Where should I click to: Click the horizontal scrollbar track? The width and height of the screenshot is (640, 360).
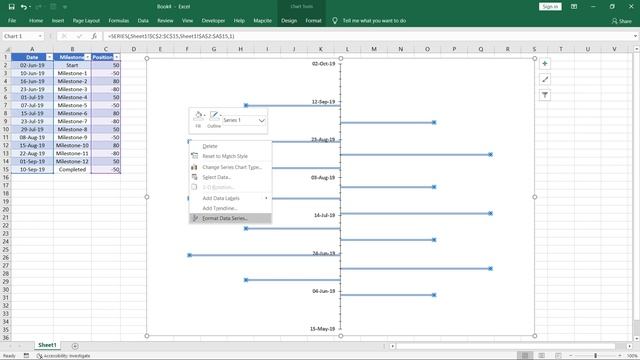click(x=506, y=346)
